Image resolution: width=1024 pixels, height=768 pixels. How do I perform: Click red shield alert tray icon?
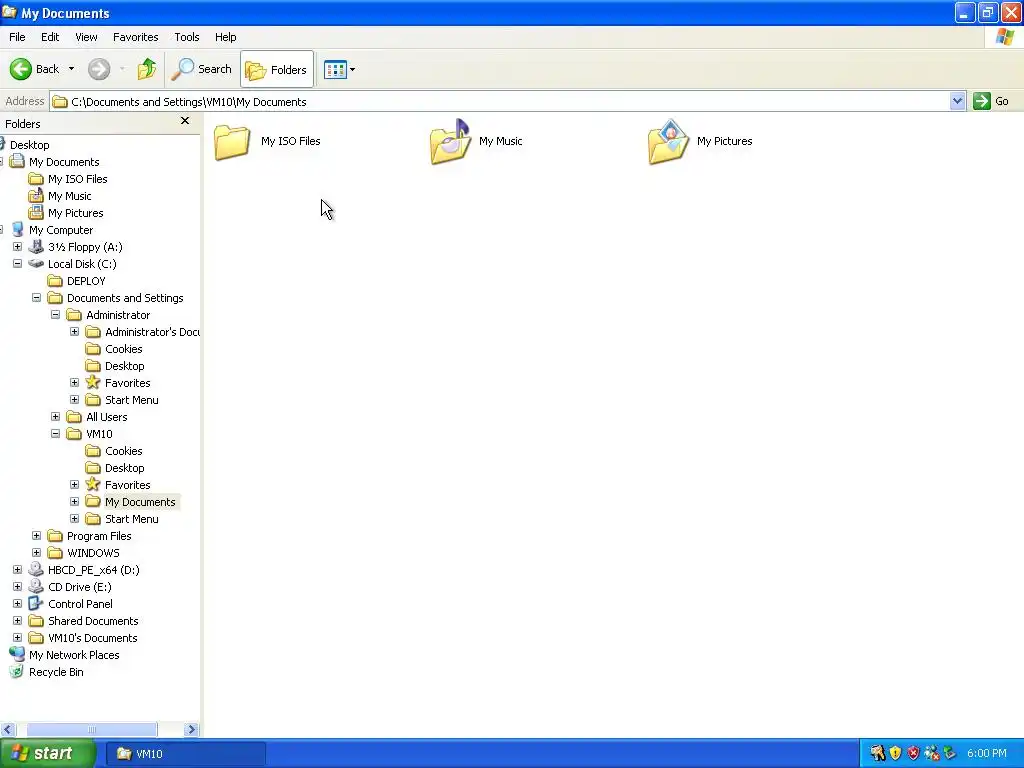[913, 754]
